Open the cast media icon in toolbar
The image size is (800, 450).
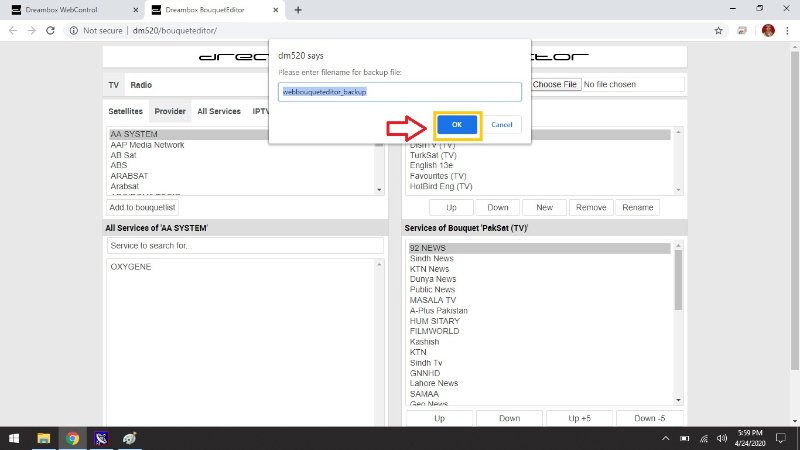pyautogui.click(x=742, y=31)
